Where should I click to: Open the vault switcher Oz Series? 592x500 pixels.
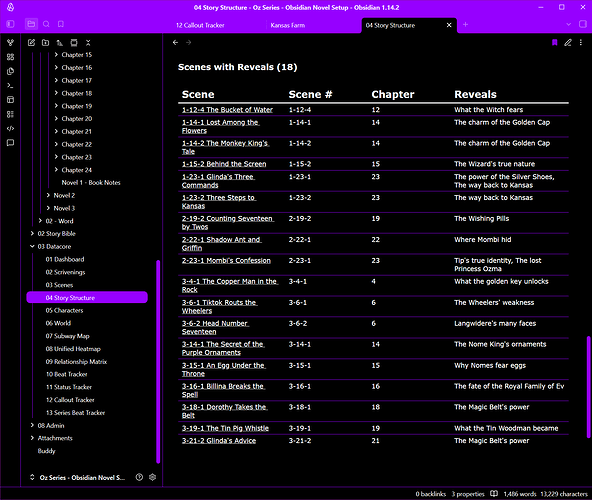pos(77,477)
